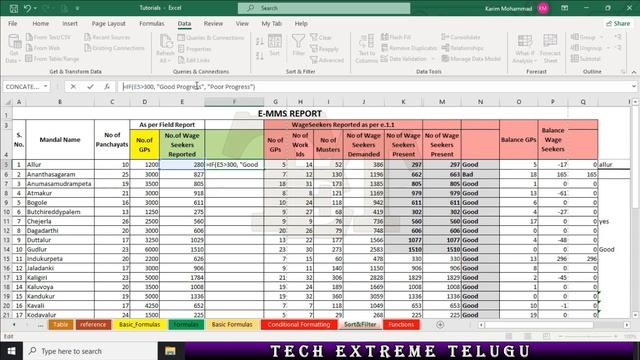
Task: Open the Help ribbon tab
Action: click(x=301, y=24)
